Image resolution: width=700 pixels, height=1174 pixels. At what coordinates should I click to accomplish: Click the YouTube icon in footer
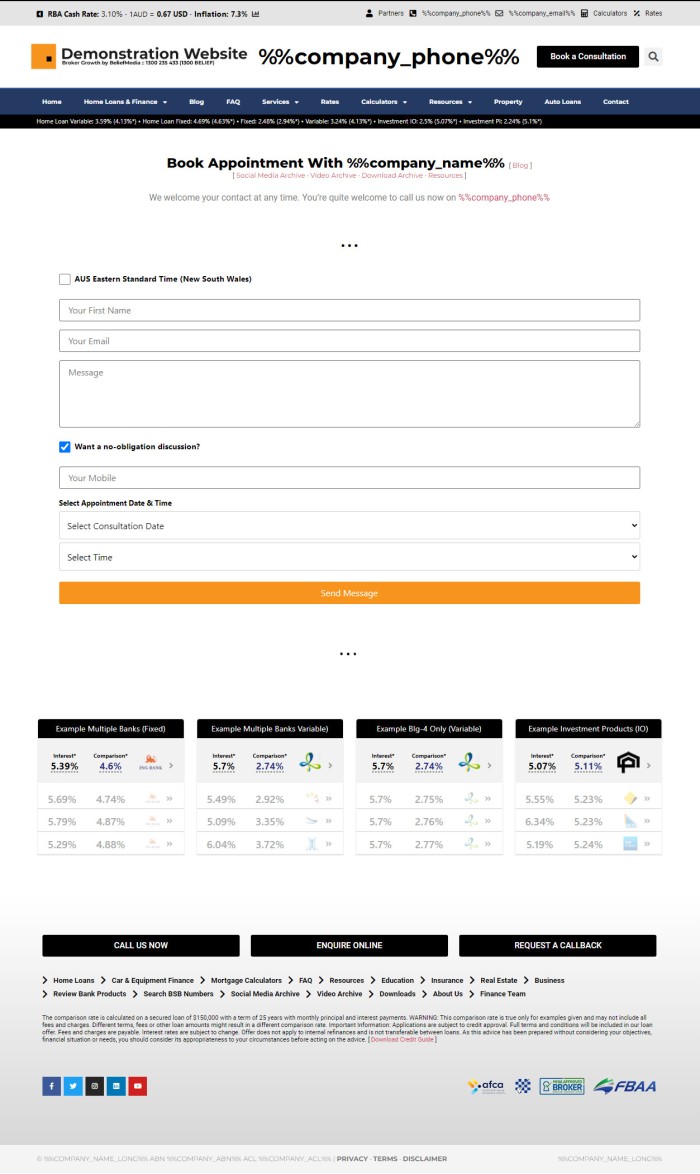[138, 1086]
